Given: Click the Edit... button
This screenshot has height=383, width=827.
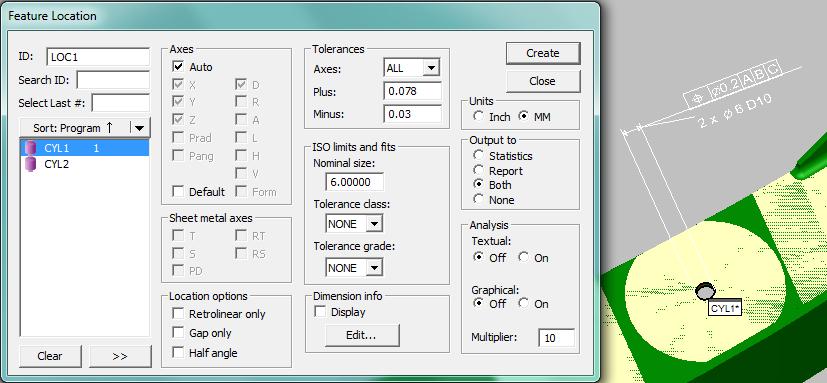Looking at the screenshot, I should coord(362,336).
